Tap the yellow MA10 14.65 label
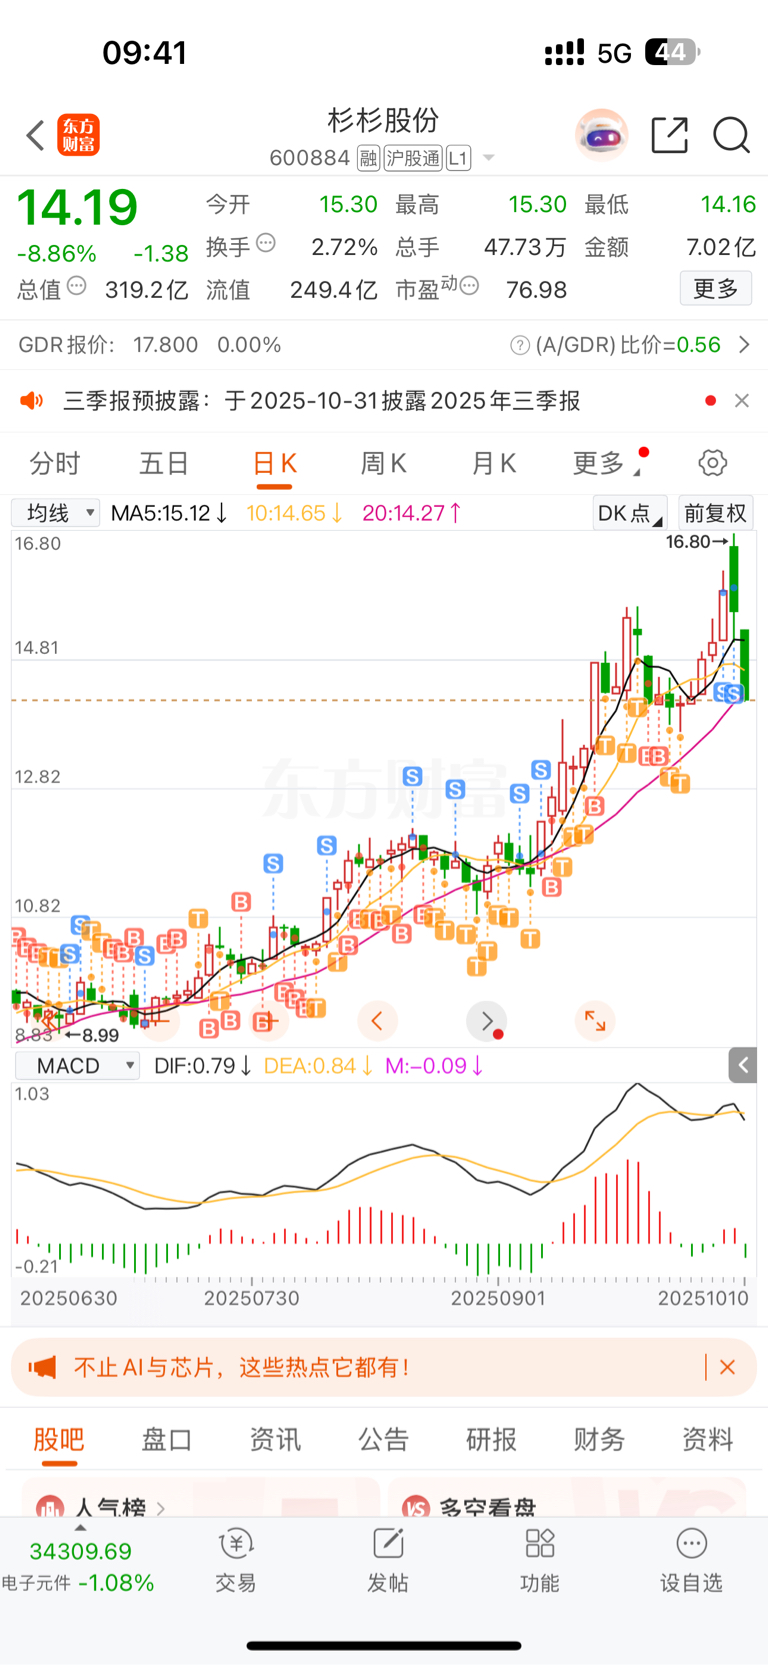 (295, 513)
